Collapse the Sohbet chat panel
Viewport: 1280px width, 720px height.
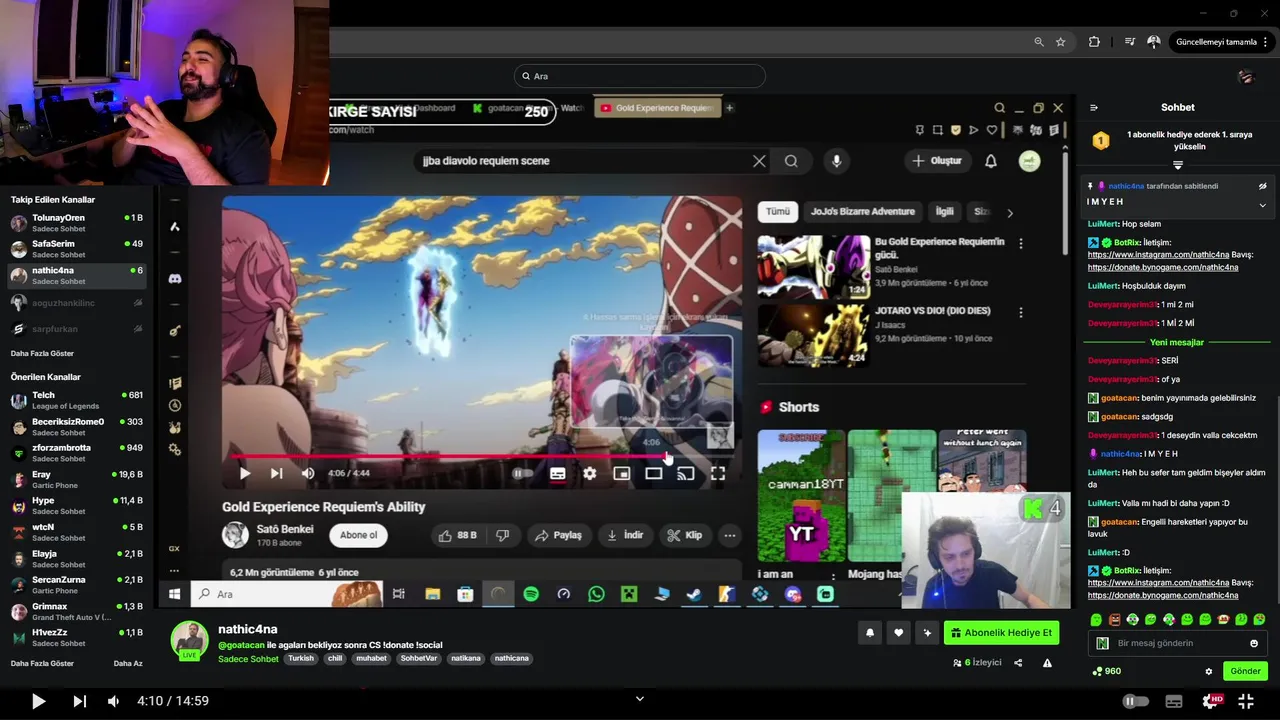point(1094,108)
